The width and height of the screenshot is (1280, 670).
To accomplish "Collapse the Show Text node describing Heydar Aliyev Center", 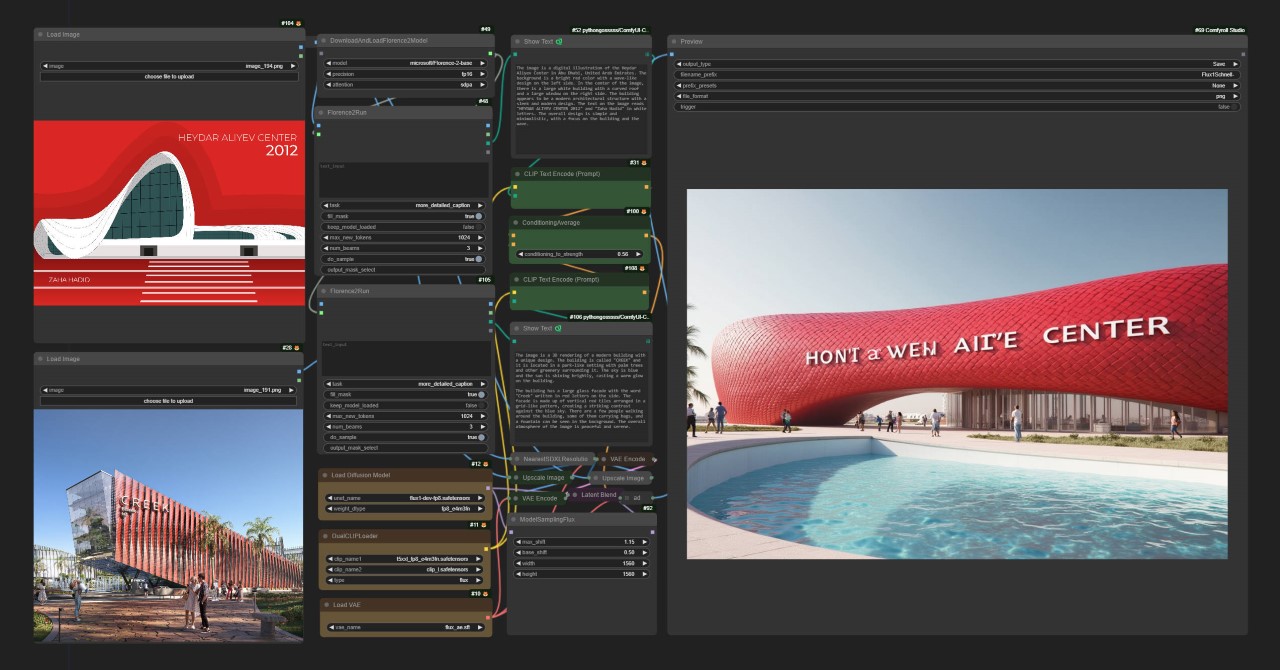I will 517,42.
